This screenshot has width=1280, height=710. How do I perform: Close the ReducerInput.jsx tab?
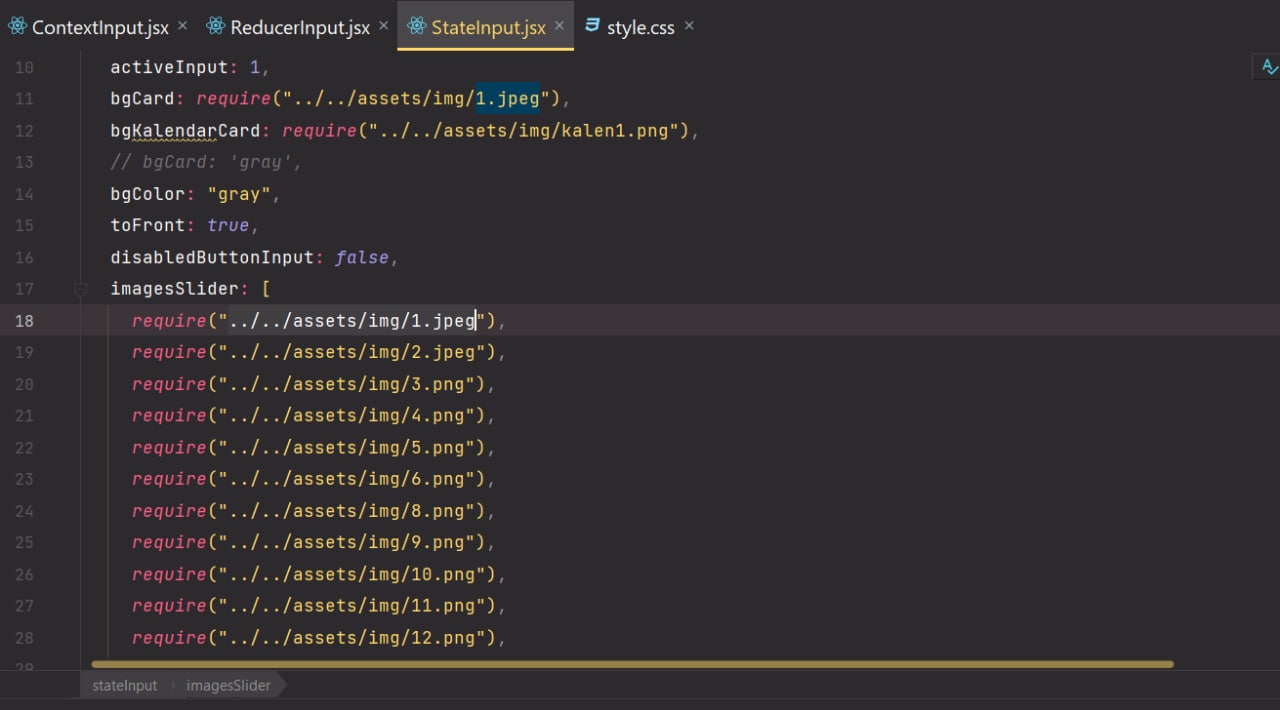click(x=383, y=27)
